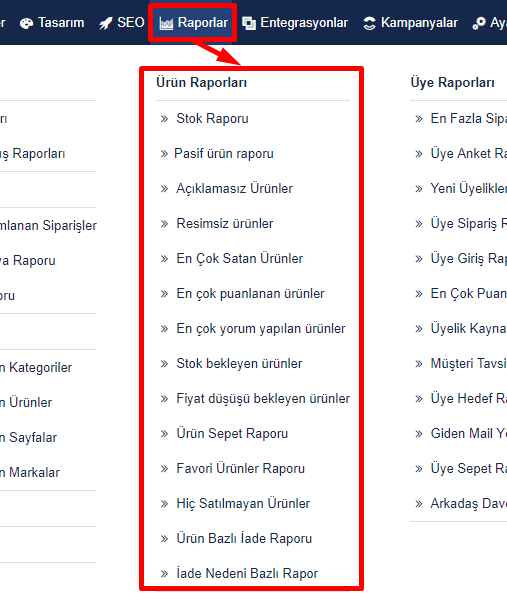Click the double-chevron icon before Resimsiz ürünler
The image size is (507, 593).
point(164,224)
